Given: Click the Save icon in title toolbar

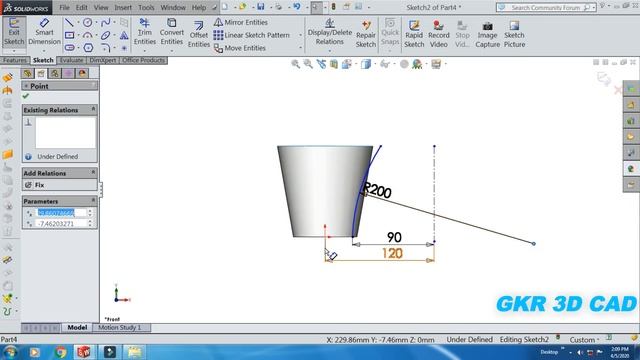Looking at the screenshot, I should coord(260,7).
